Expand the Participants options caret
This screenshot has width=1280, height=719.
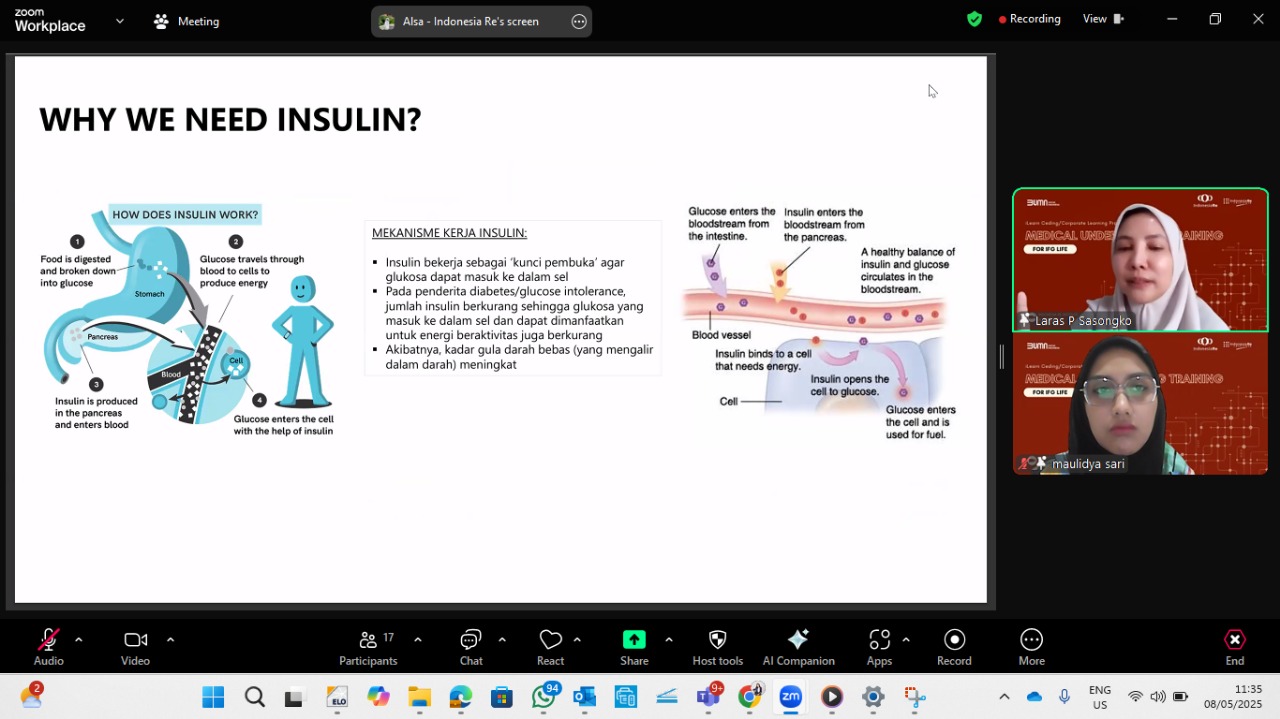click(x=417, y=639)
